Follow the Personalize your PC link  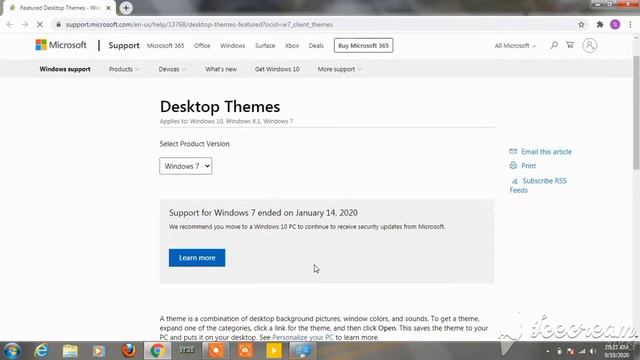(303, 338)
